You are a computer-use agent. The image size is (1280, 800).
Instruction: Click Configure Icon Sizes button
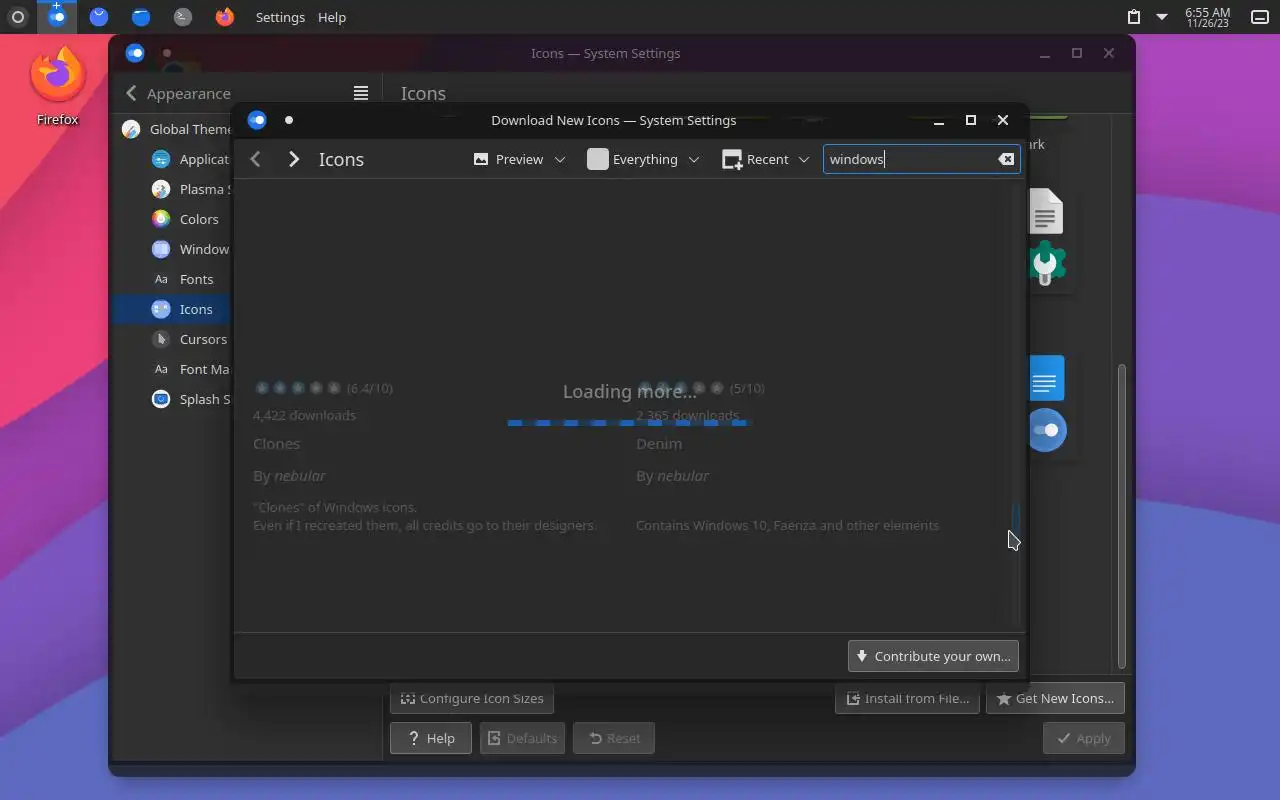click(472, 698)
